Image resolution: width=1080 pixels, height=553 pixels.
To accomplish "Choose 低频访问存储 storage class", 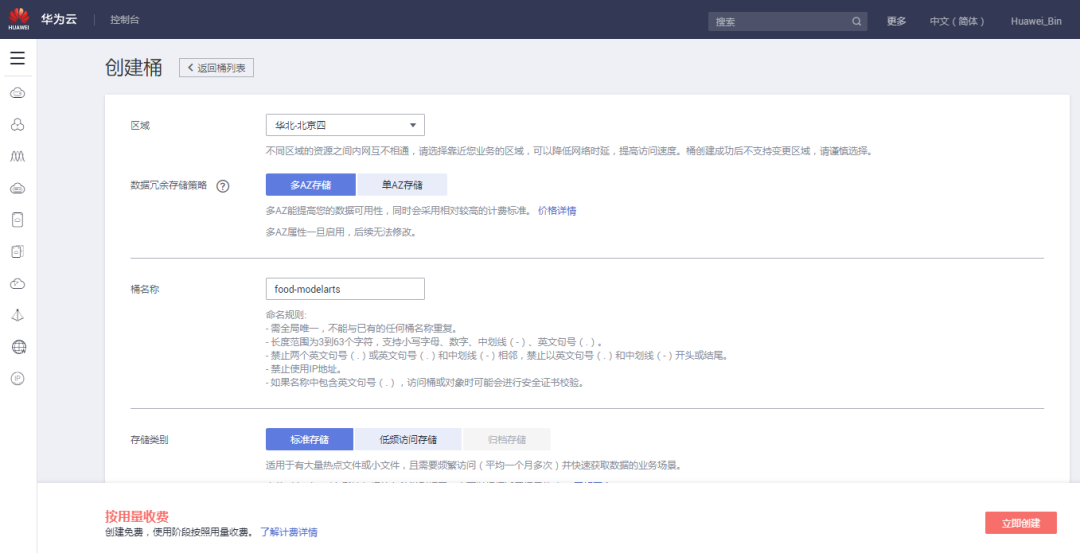I will 408,439.
